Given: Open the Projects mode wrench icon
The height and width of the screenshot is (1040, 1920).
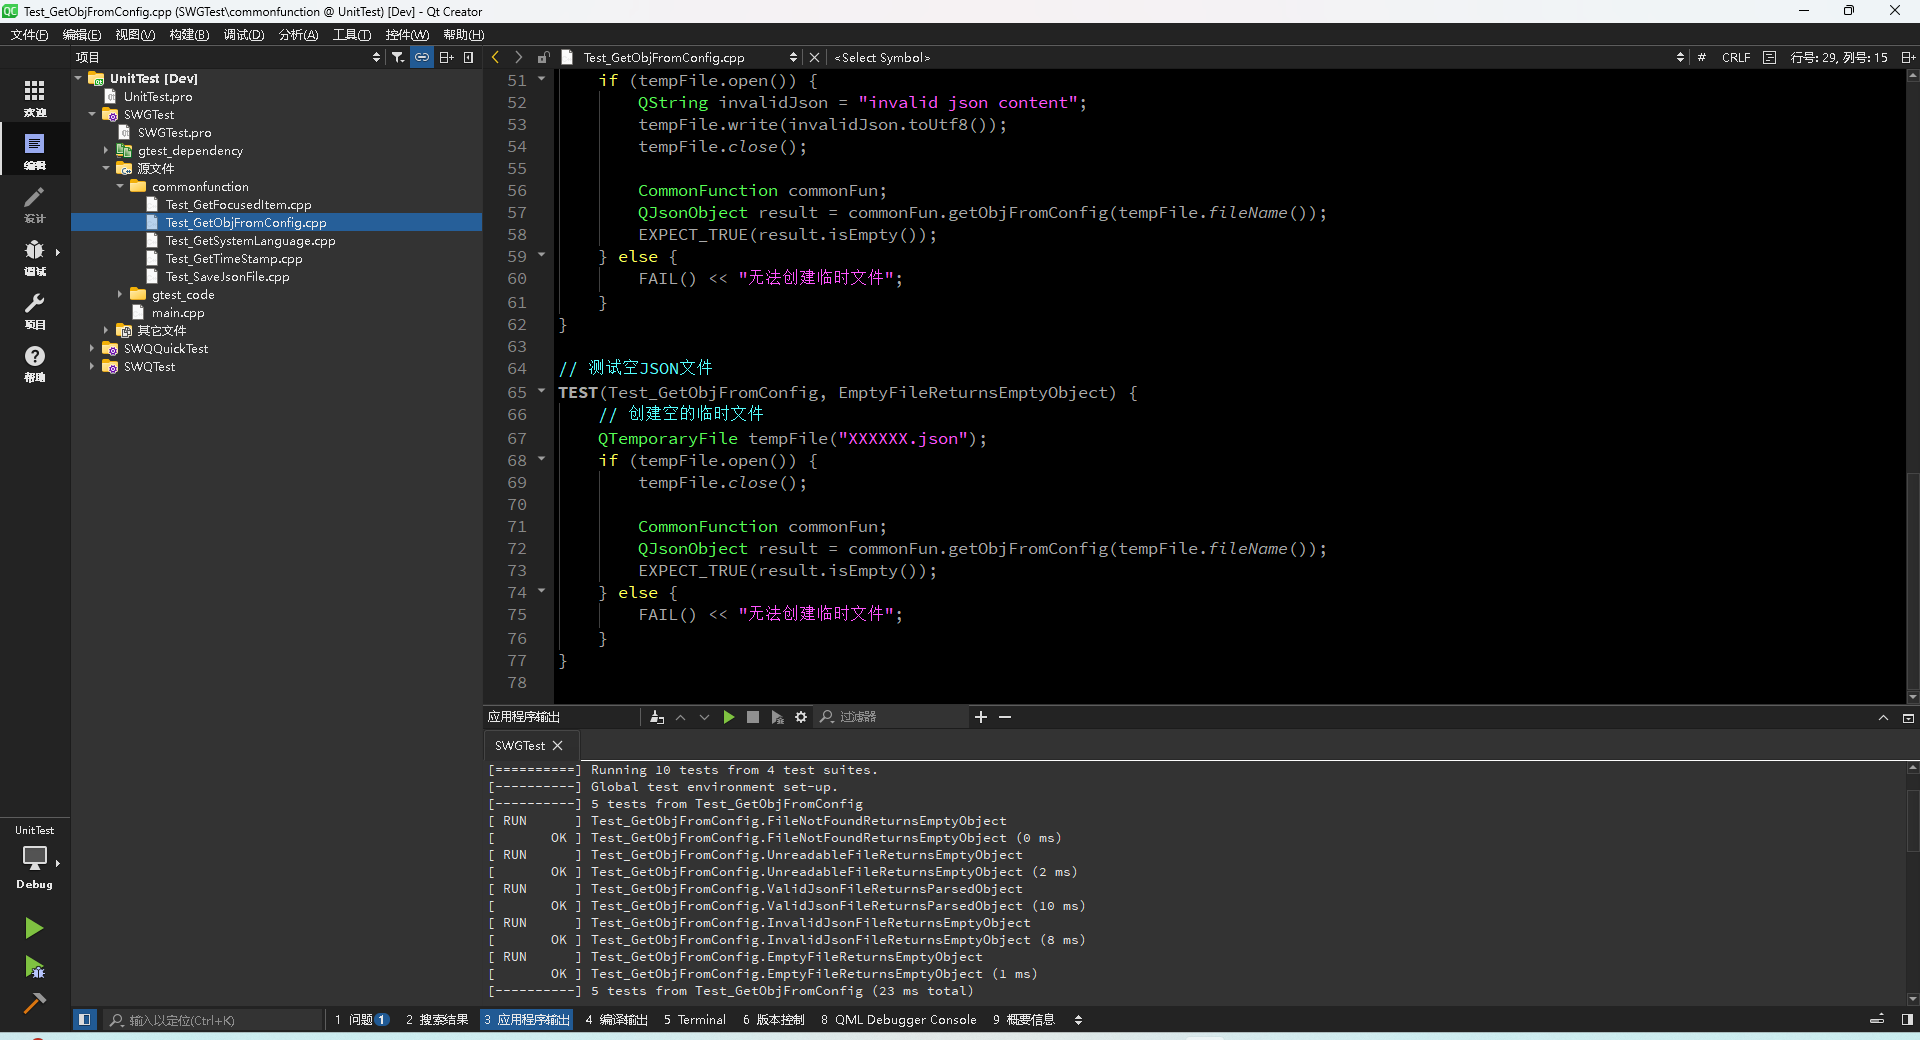Looking at the screenshot, I should 35,310.
